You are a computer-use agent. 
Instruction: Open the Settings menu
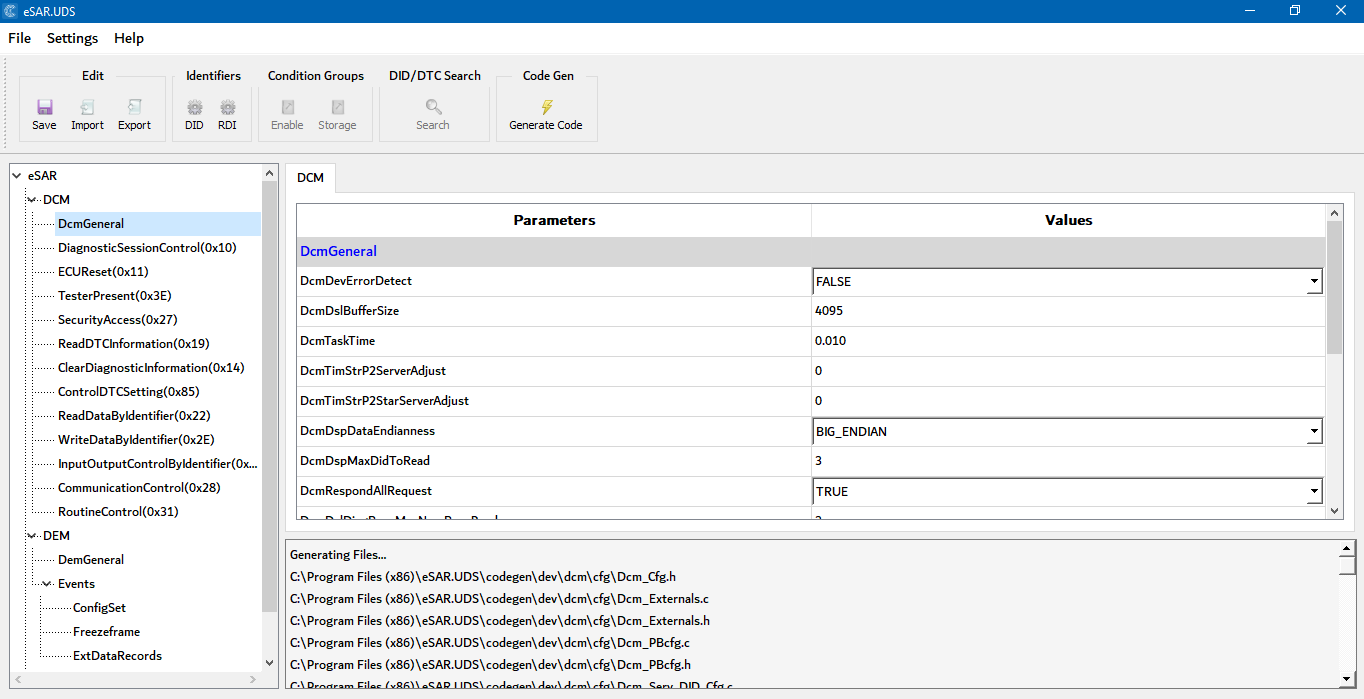72,38
